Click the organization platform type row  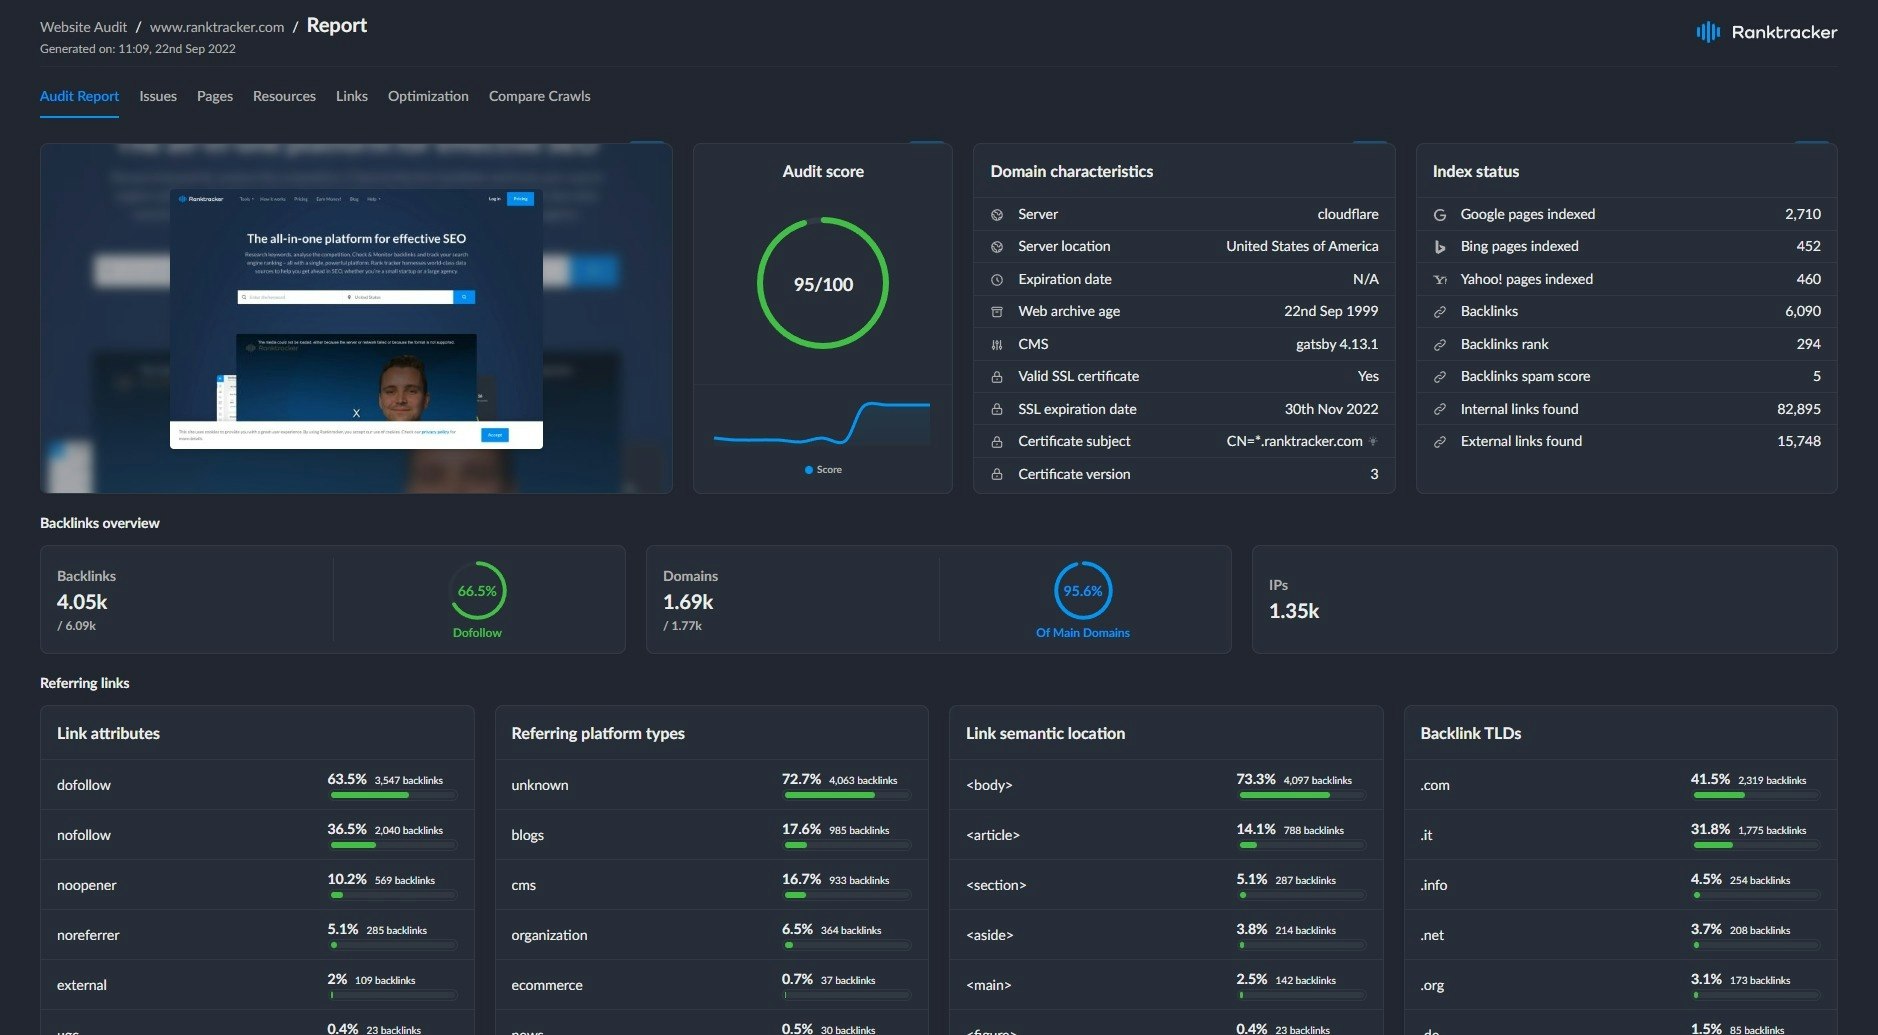point(712,935)
